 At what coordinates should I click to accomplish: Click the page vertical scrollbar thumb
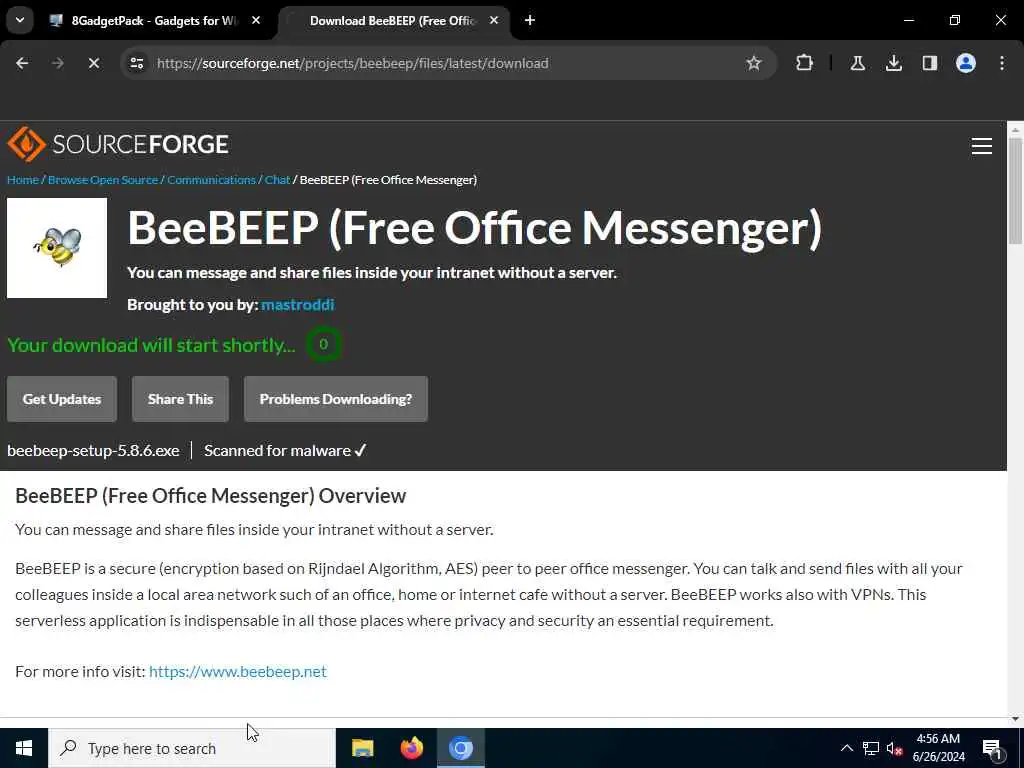point(1015,189)
